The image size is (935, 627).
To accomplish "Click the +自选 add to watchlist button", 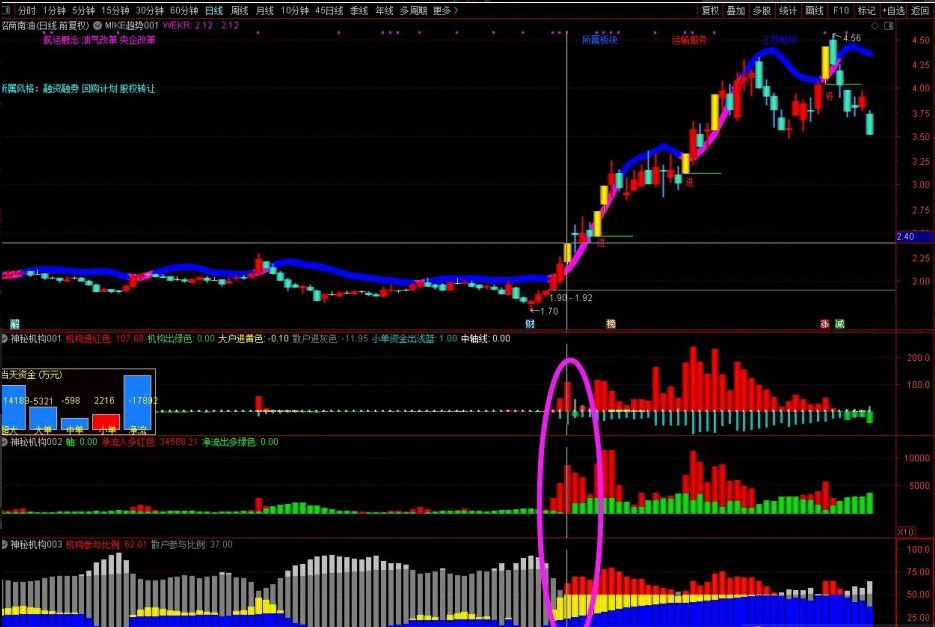I will pos(893,10).
